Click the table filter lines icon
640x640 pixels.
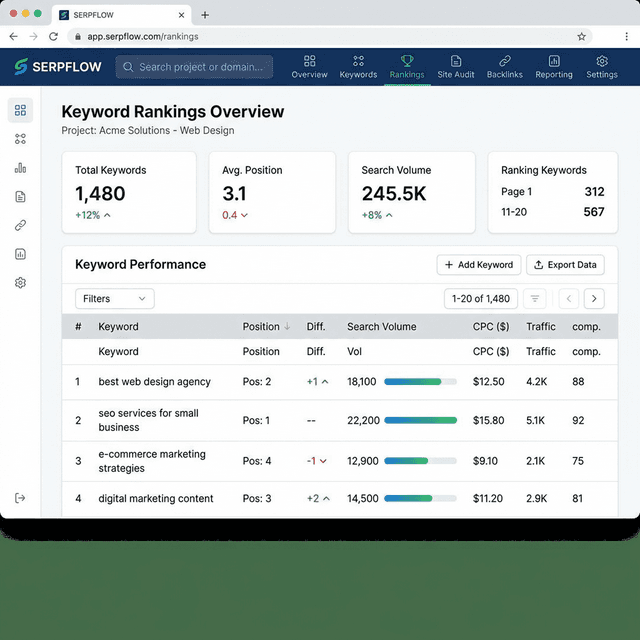click(x=535, y=298)
